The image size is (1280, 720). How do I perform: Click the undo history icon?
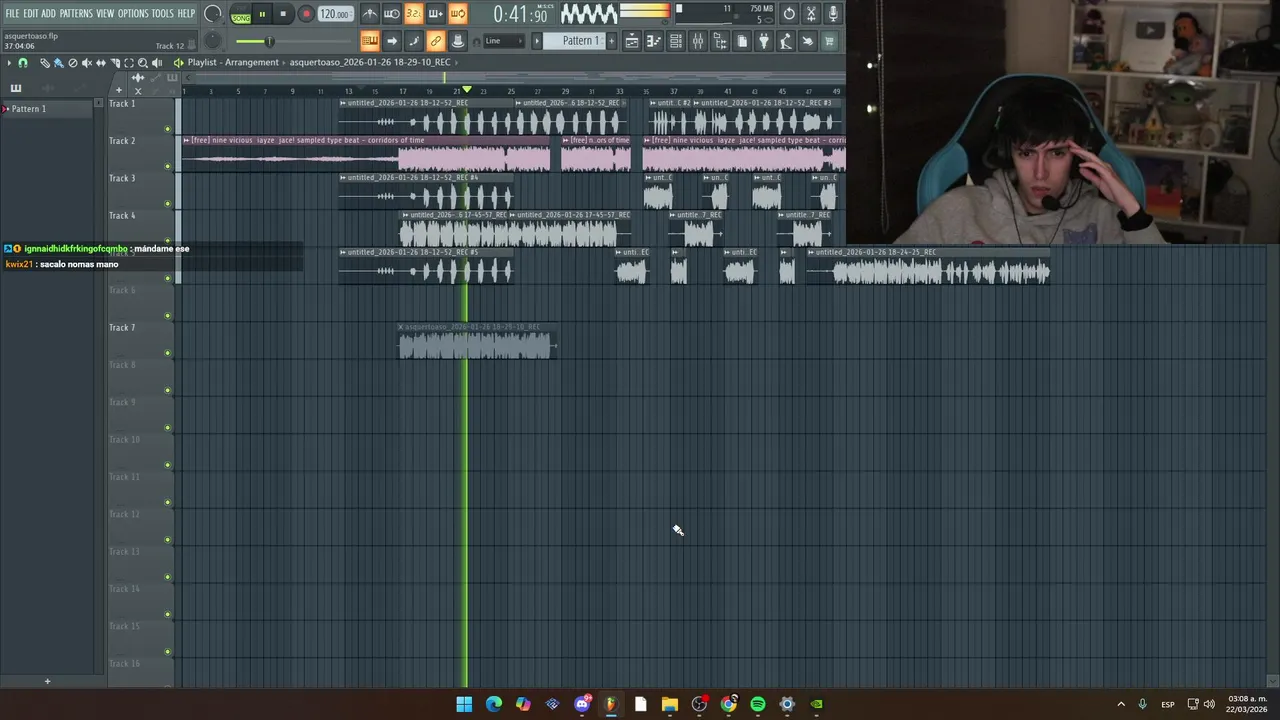789,14
